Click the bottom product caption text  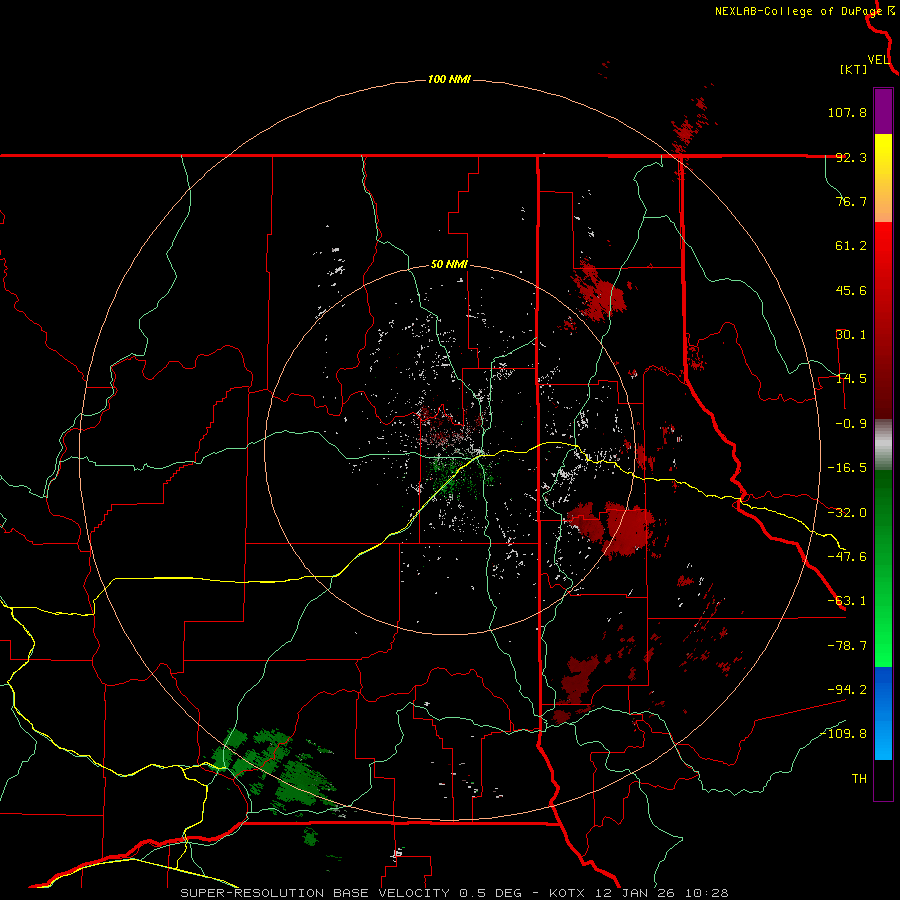point(454,893)
